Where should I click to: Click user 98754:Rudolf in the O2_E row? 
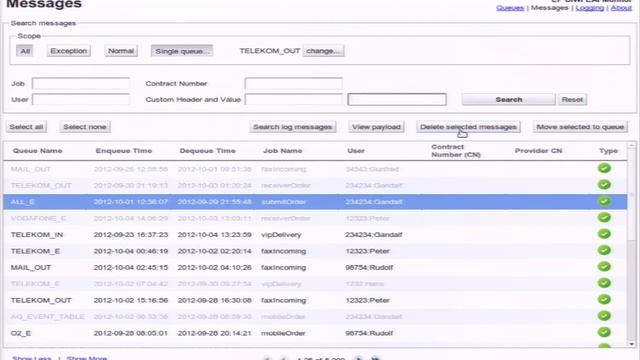pos(369,333)
